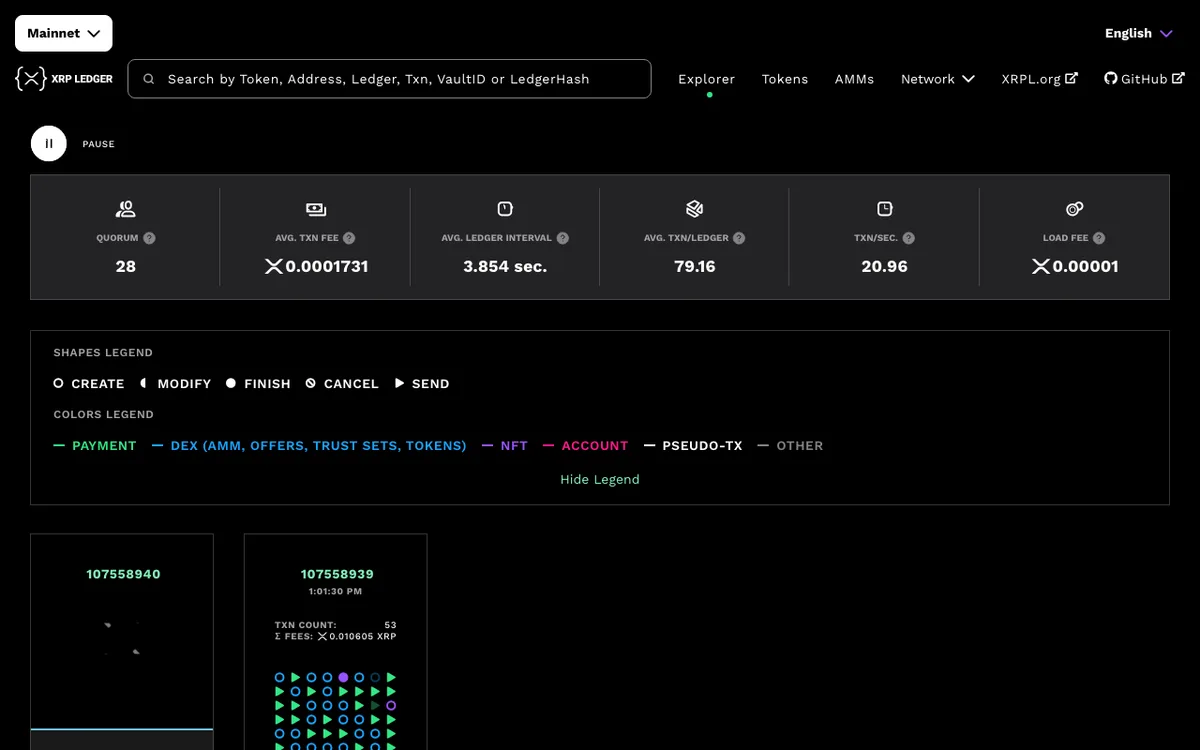
Task: Click the Finish shape legend item
Action: 258,384
